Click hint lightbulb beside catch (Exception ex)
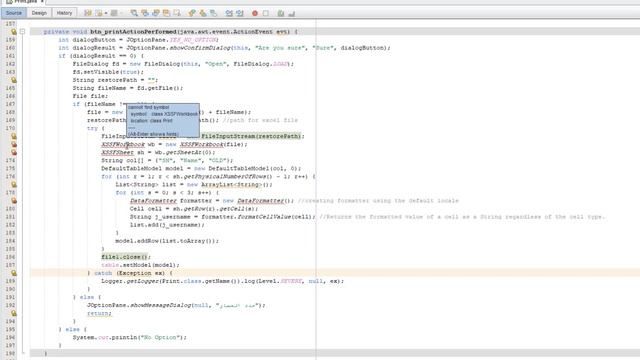Image resolution: width=640 pixels, height=360 pixels. (13, 273)
